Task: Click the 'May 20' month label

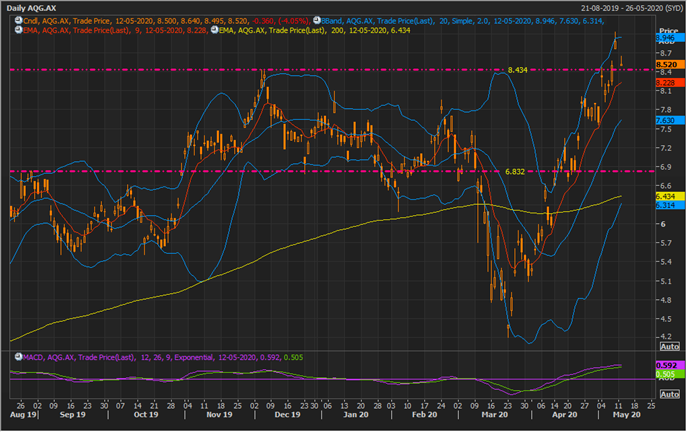Action: coord(627,414)
